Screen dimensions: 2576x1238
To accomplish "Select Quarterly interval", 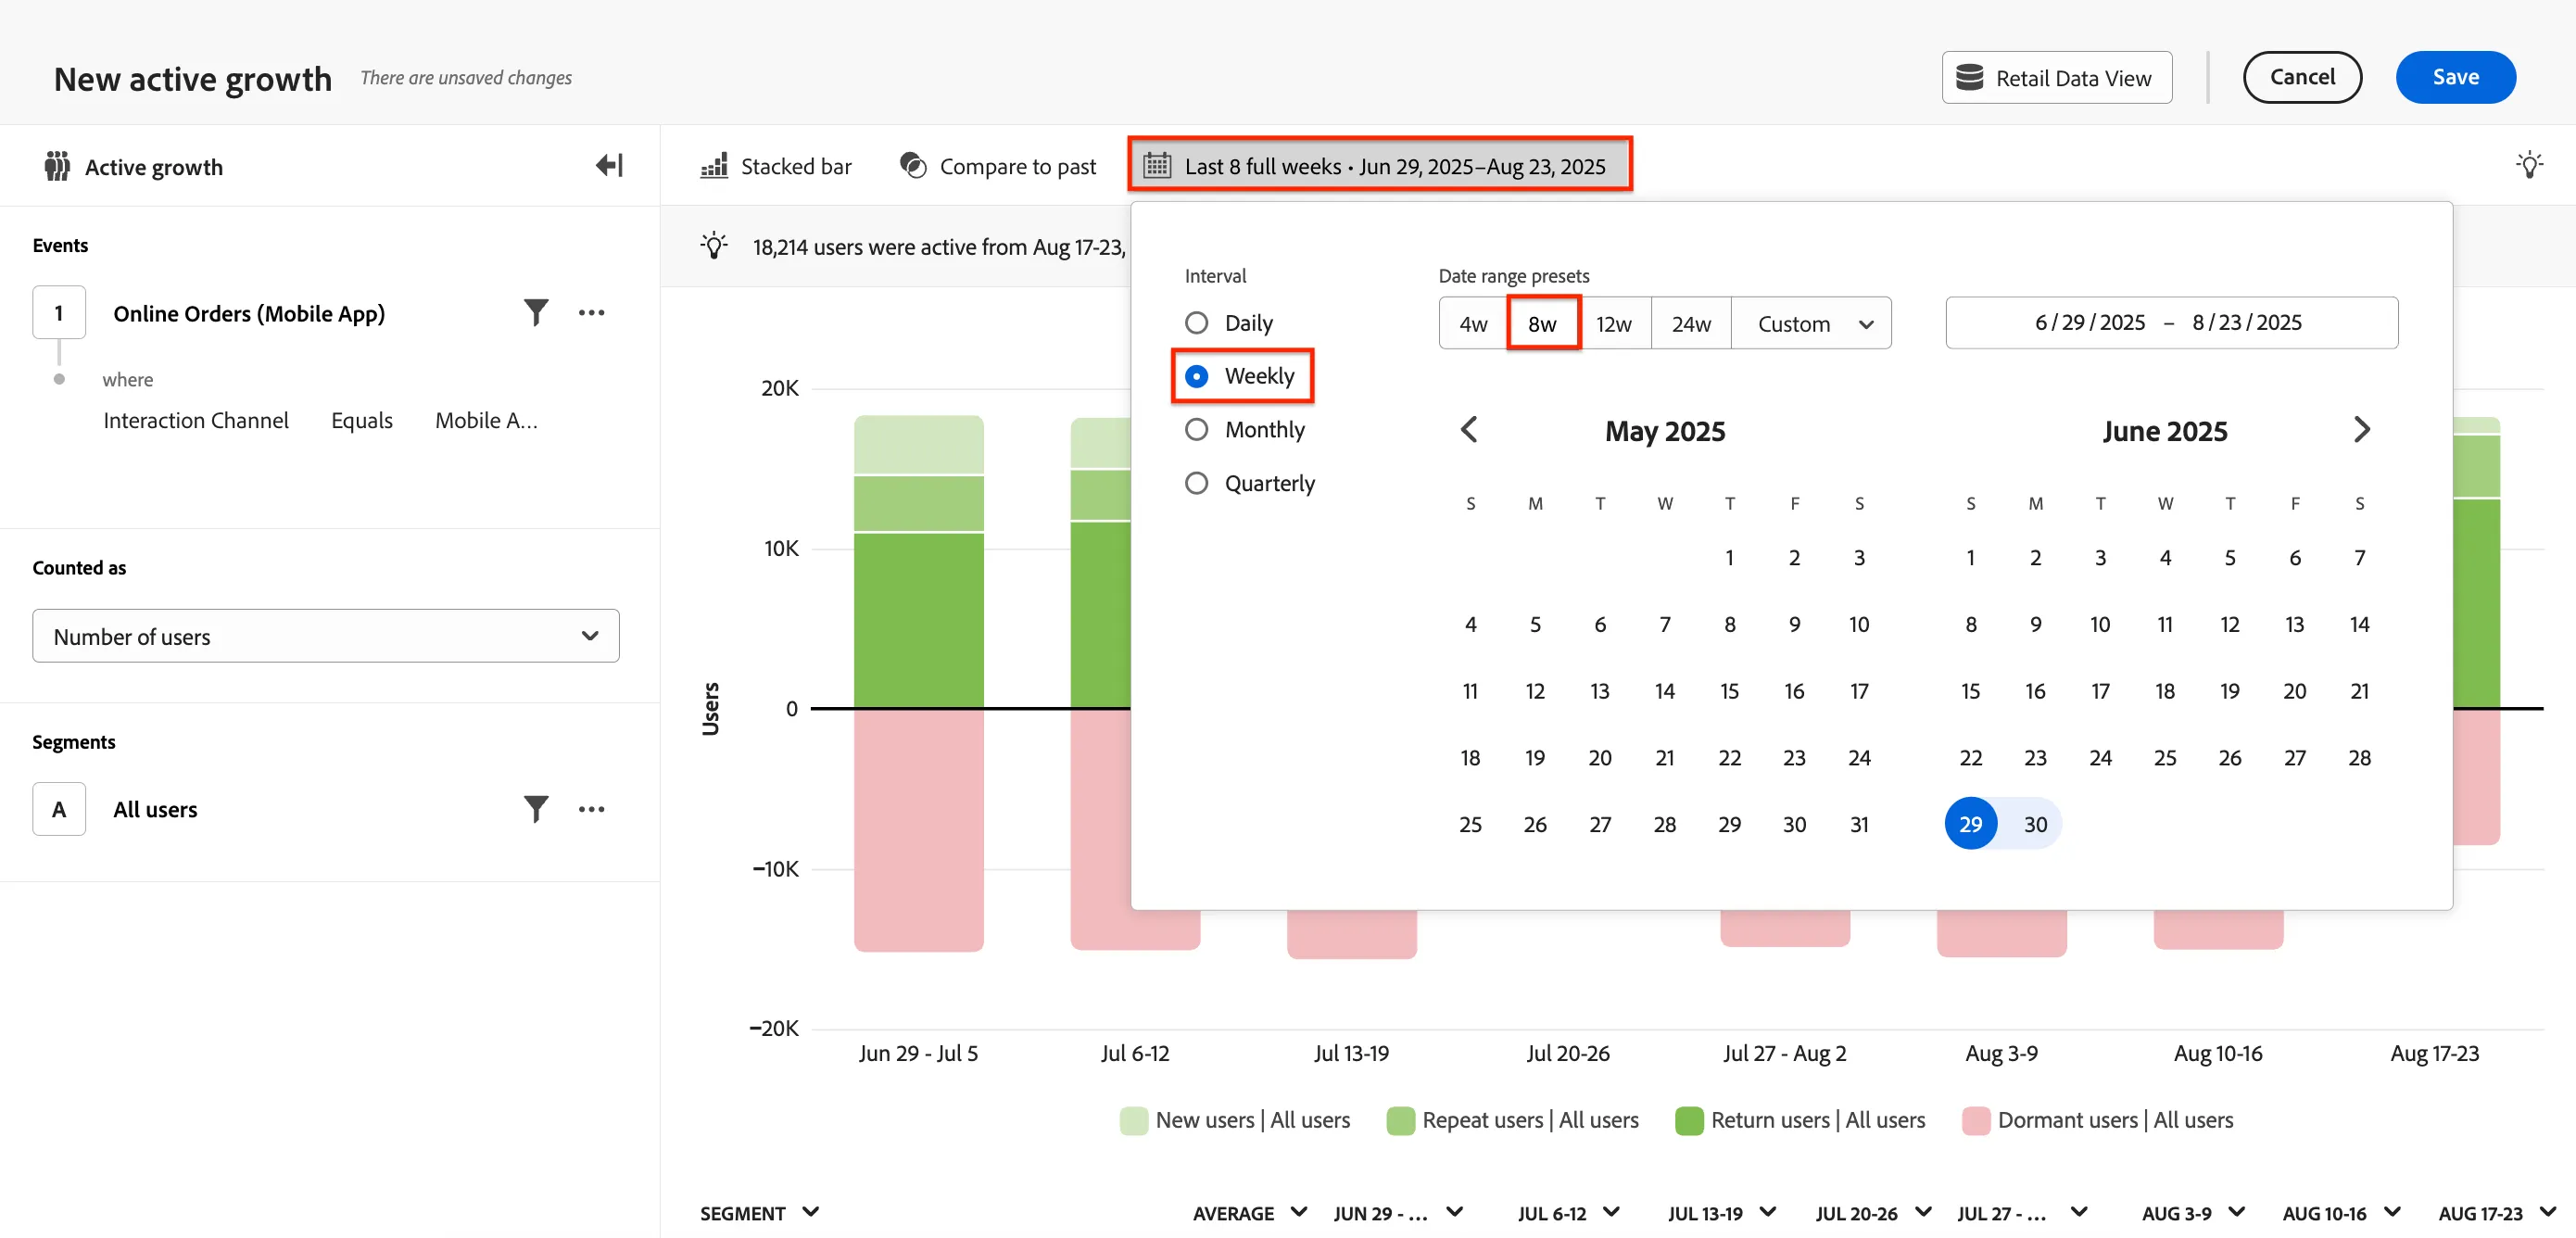I will pos(1196,483).
